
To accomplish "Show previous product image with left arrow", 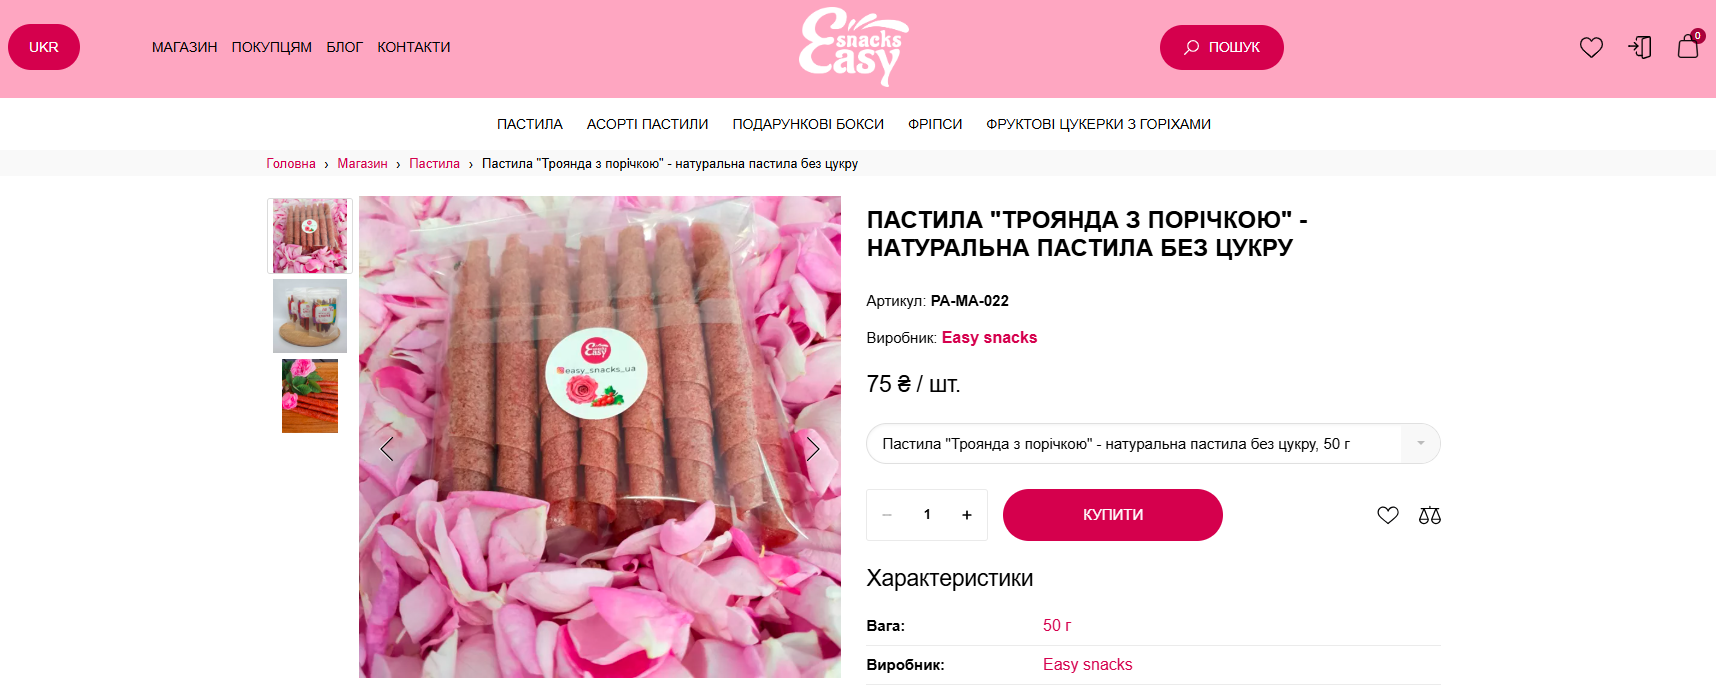I will pyautogui.click(x=387, y=449).
